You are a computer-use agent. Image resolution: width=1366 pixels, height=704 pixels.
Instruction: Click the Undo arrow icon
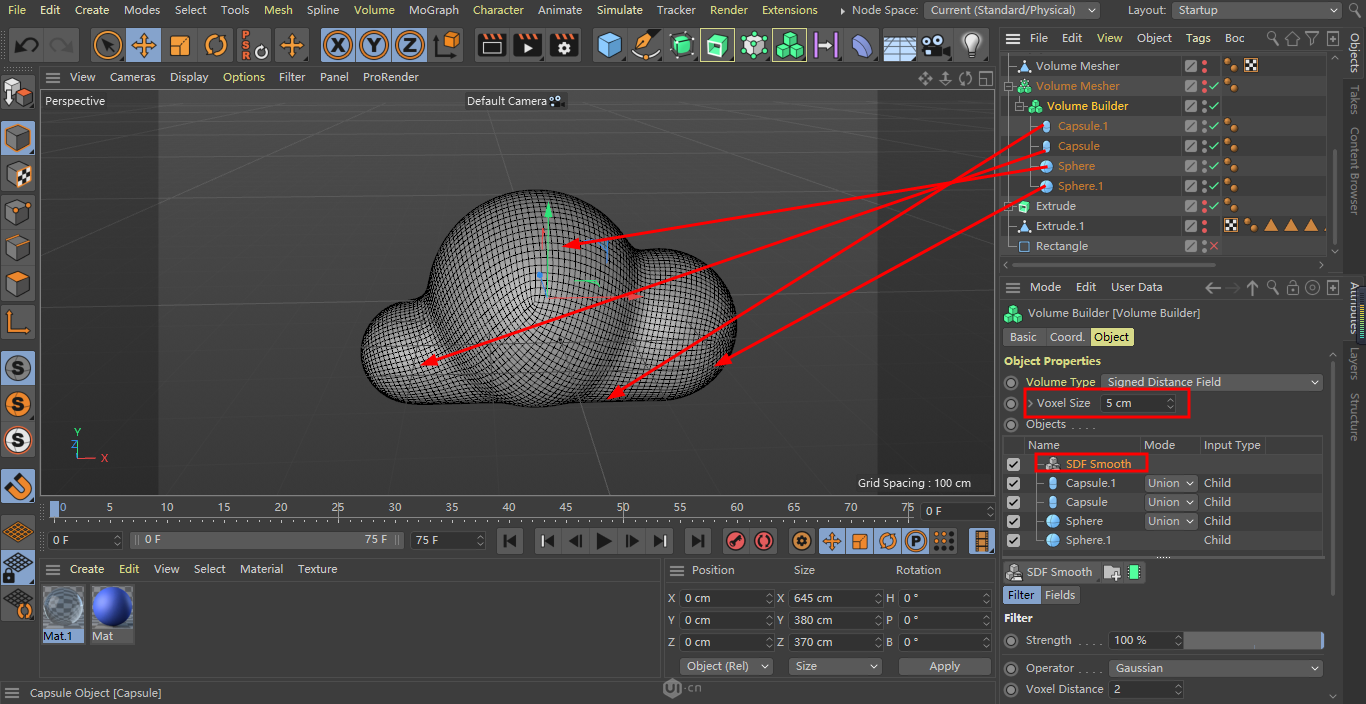(27, 46)
